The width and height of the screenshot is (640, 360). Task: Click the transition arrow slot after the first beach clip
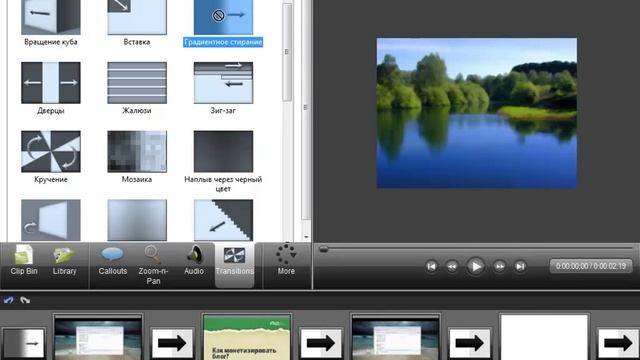(172, 344)
